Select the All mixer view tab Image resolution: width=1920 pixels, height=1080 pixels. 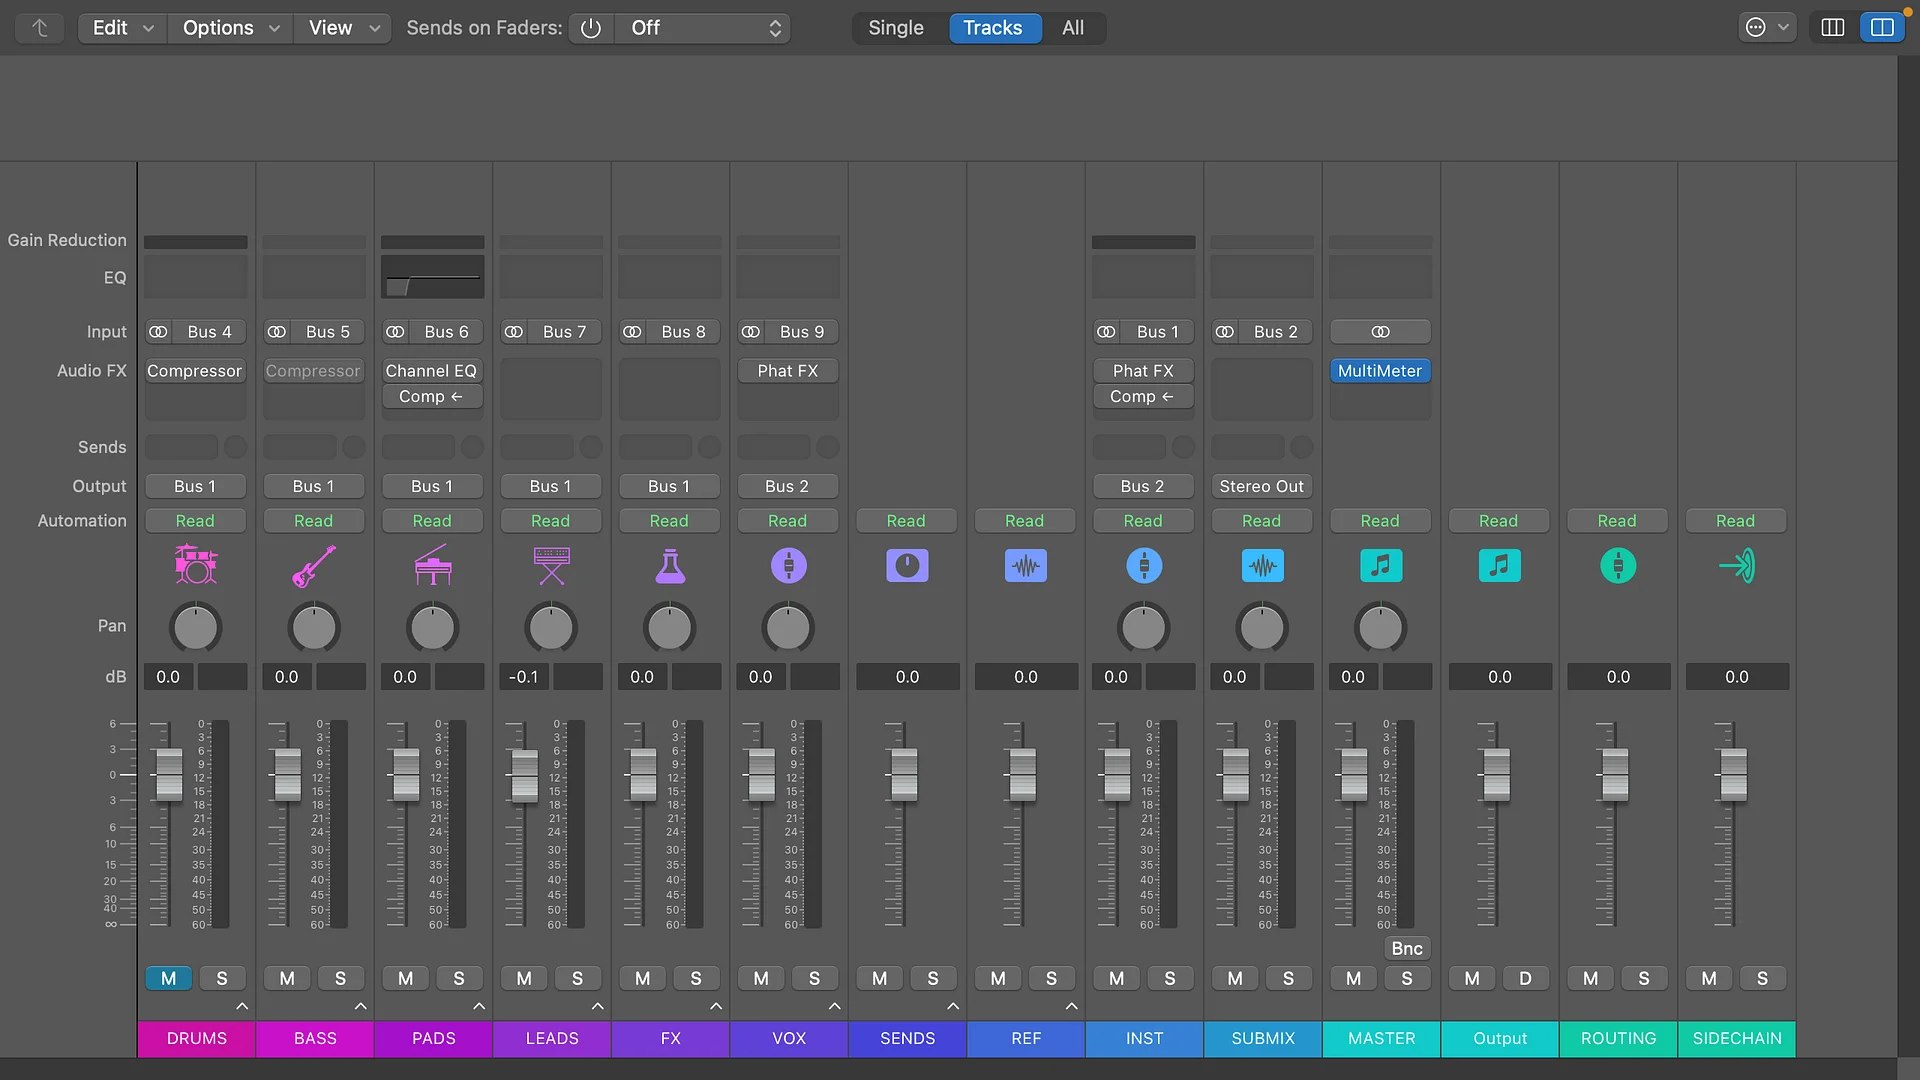(x=1073, y=28)
